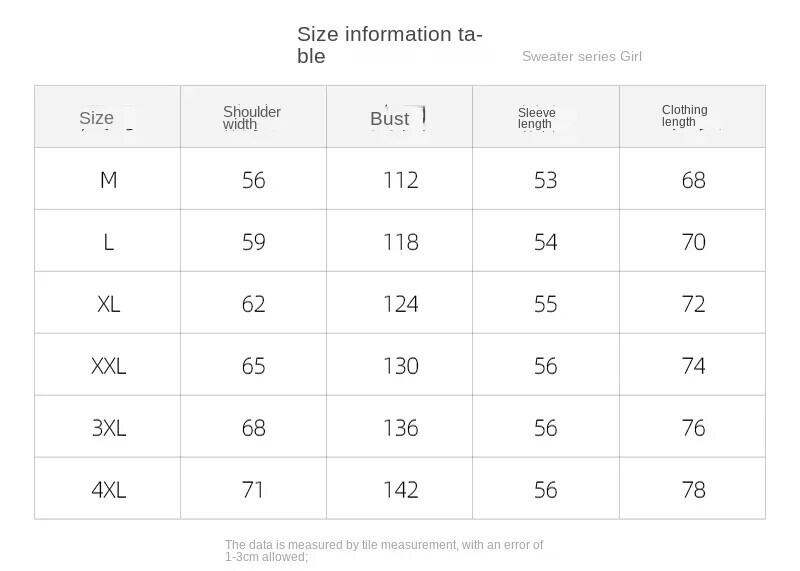The image size is (800, 571).
Task: Click the Size column header
Action: (x=97, y=118)
